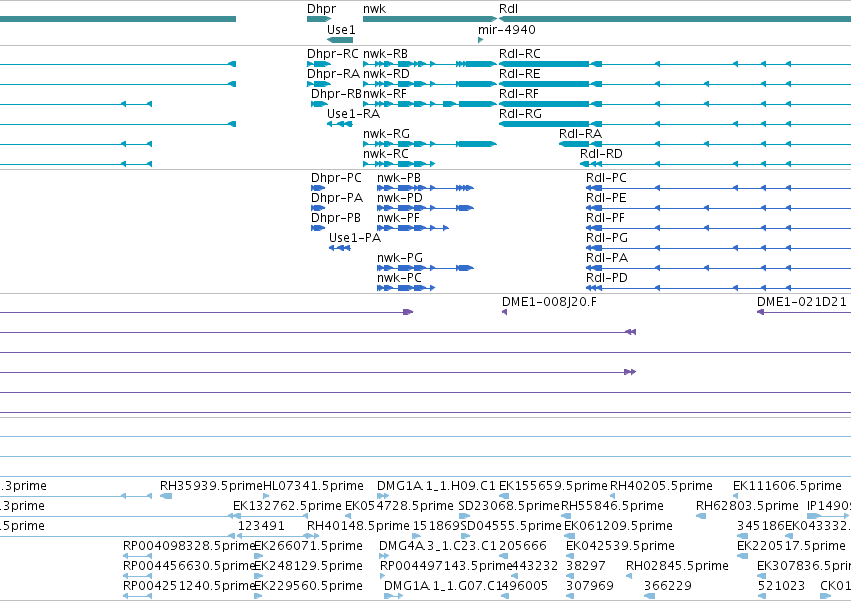
Task: Select the mir-4940 gene marker
Action: point(480,40)
